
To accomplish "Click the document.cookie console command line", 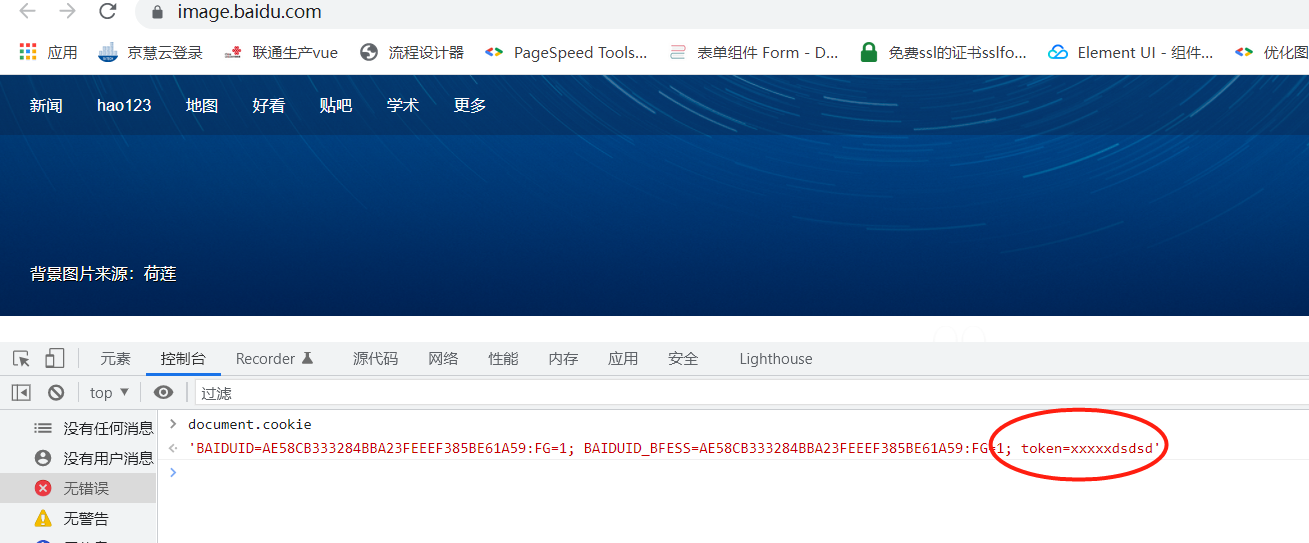I will click(250, 425).
